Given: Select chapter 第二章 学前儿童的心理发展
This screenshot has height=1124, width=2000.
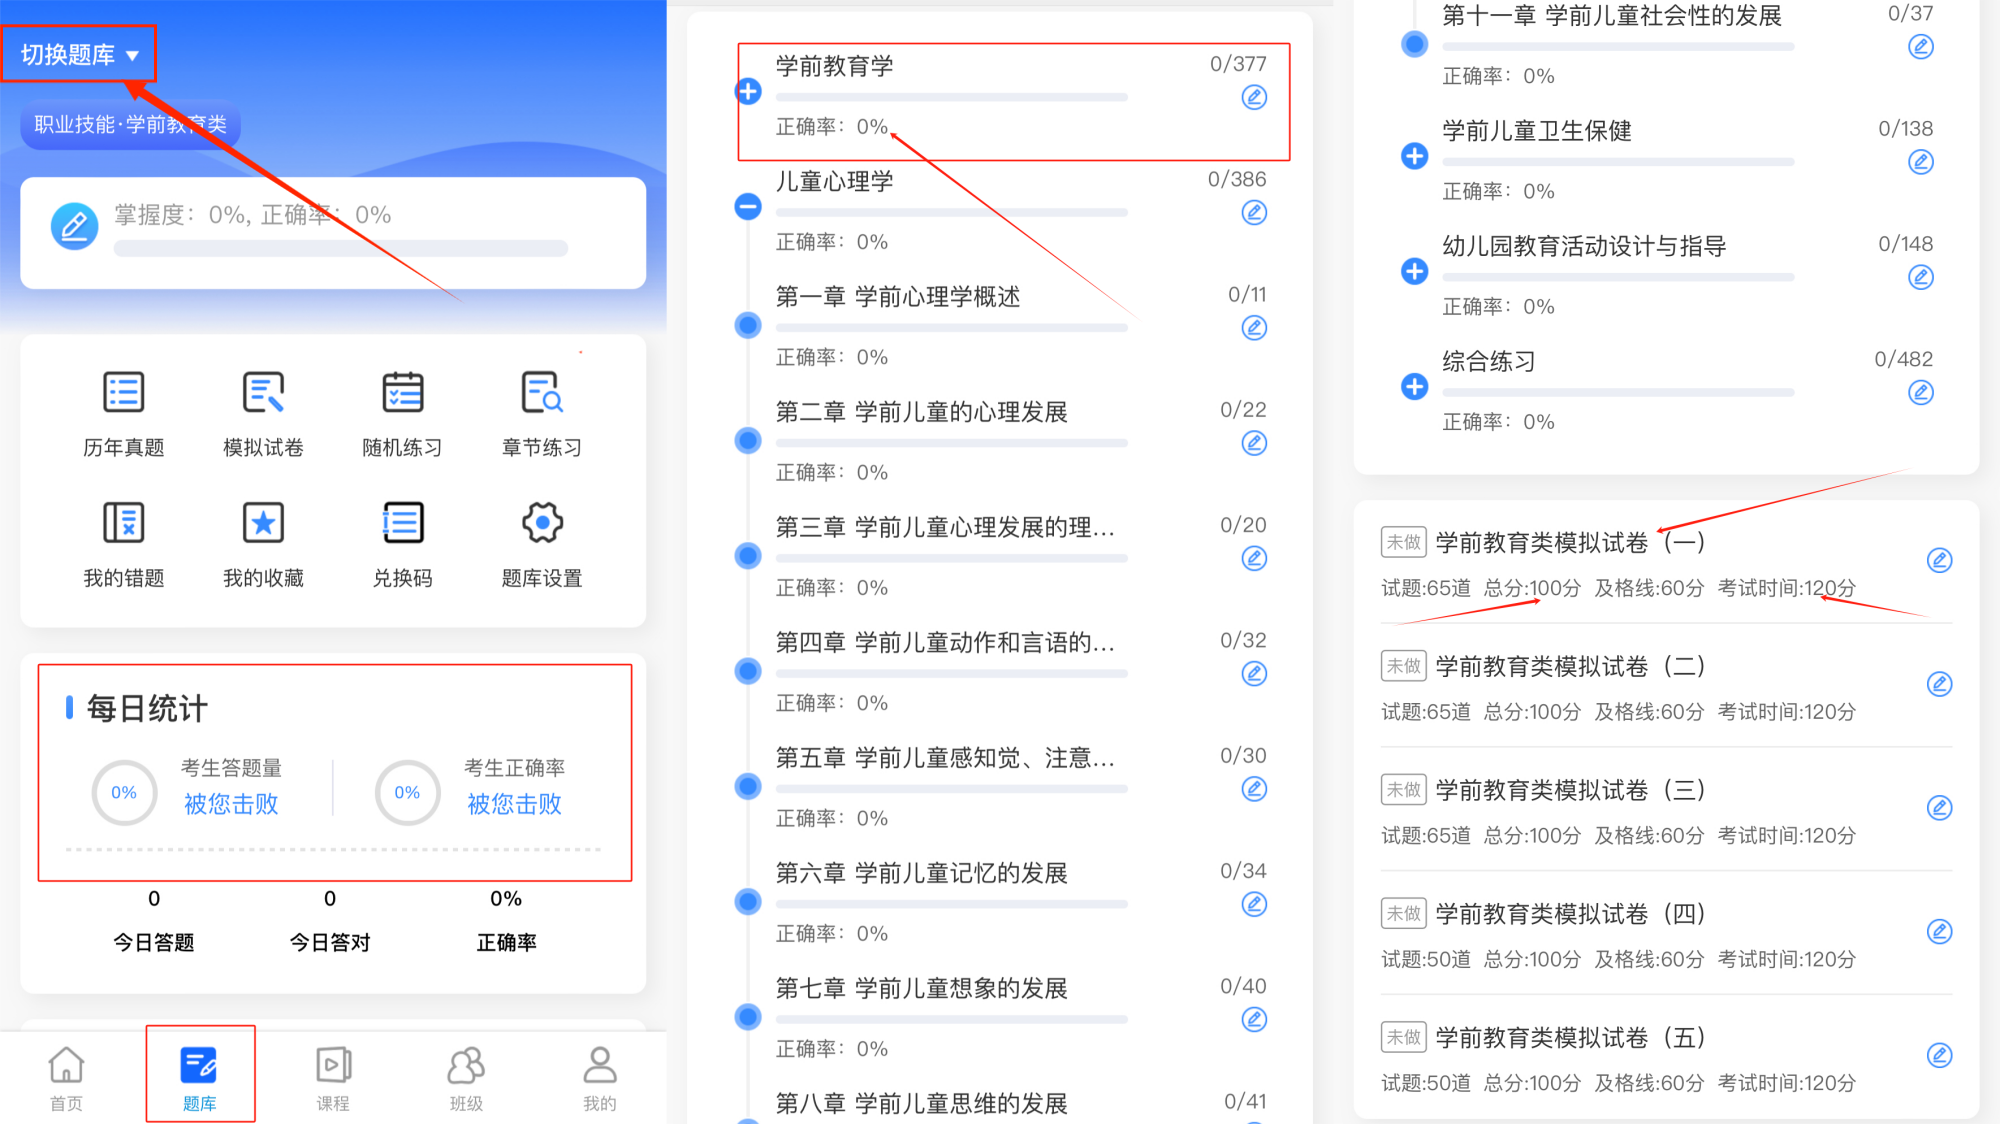Looking at the screenshot, I should pos(921,412).
